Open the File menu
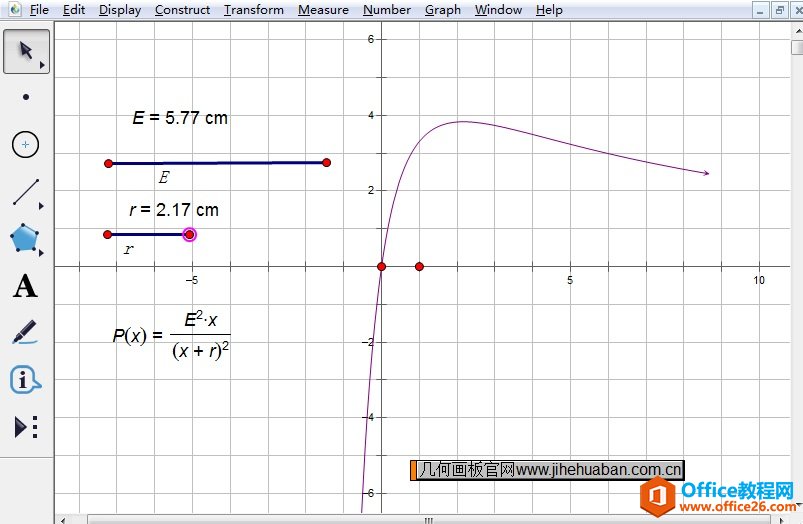Viewport: 803px width, 524px height. click(39, 10)
